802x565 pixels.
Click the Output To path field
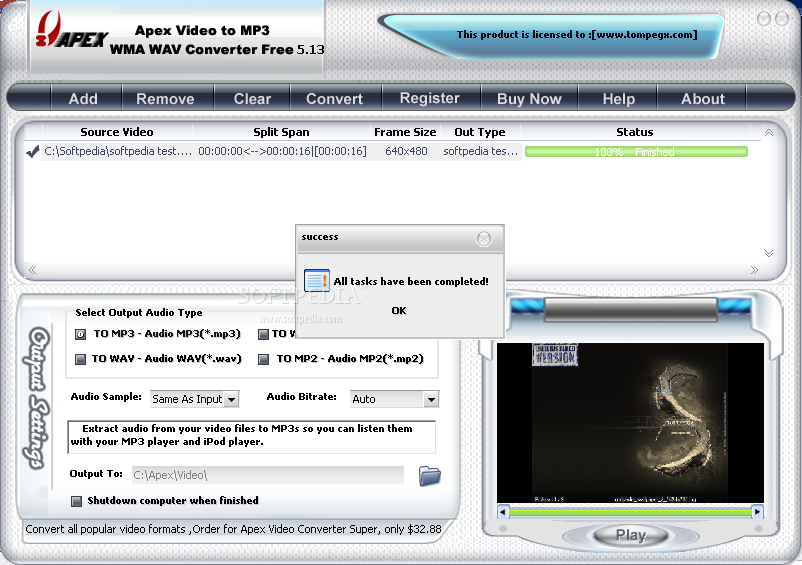pyautogui.click(x=268, y=475)
